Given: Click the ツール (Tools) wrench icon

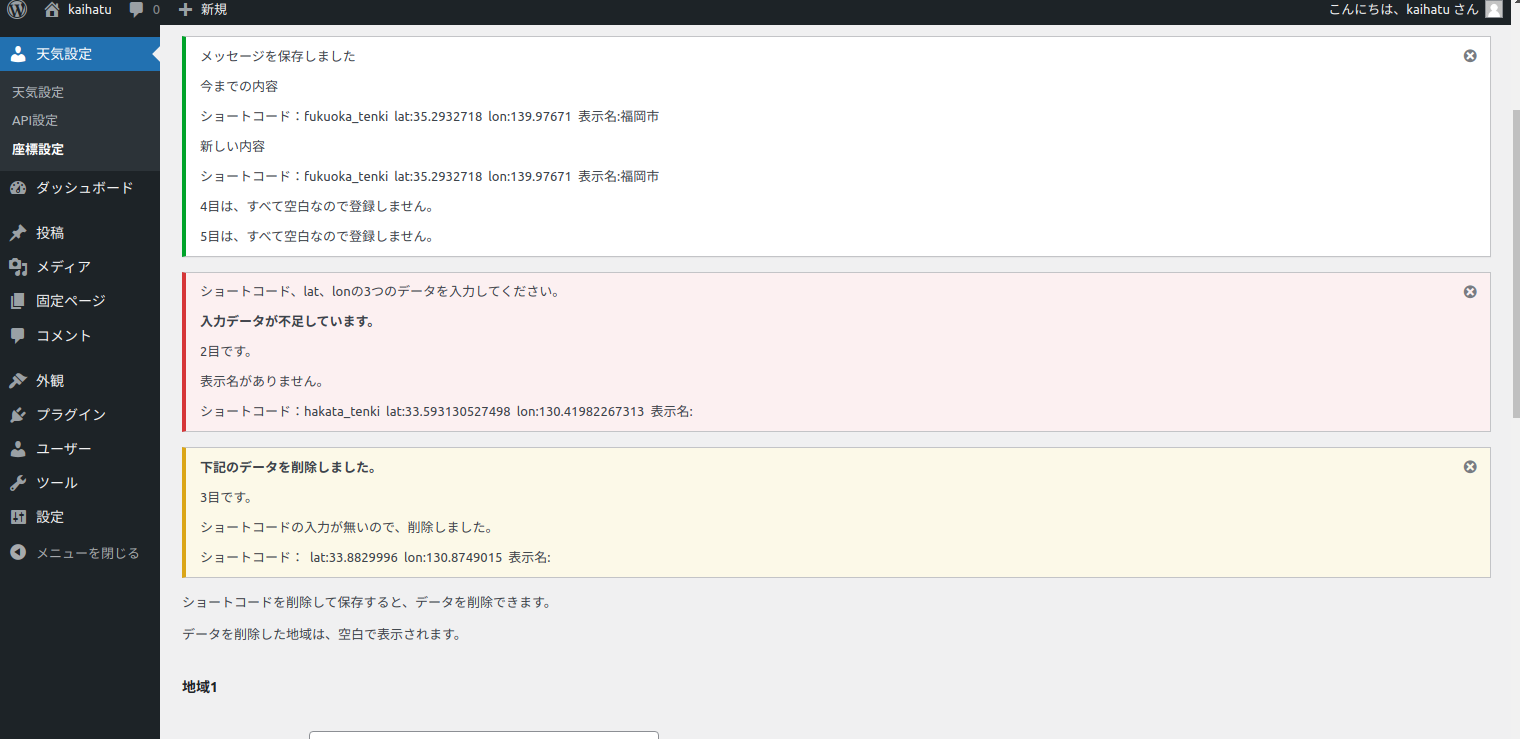Looking at the screenshot, I should [17, 482].
